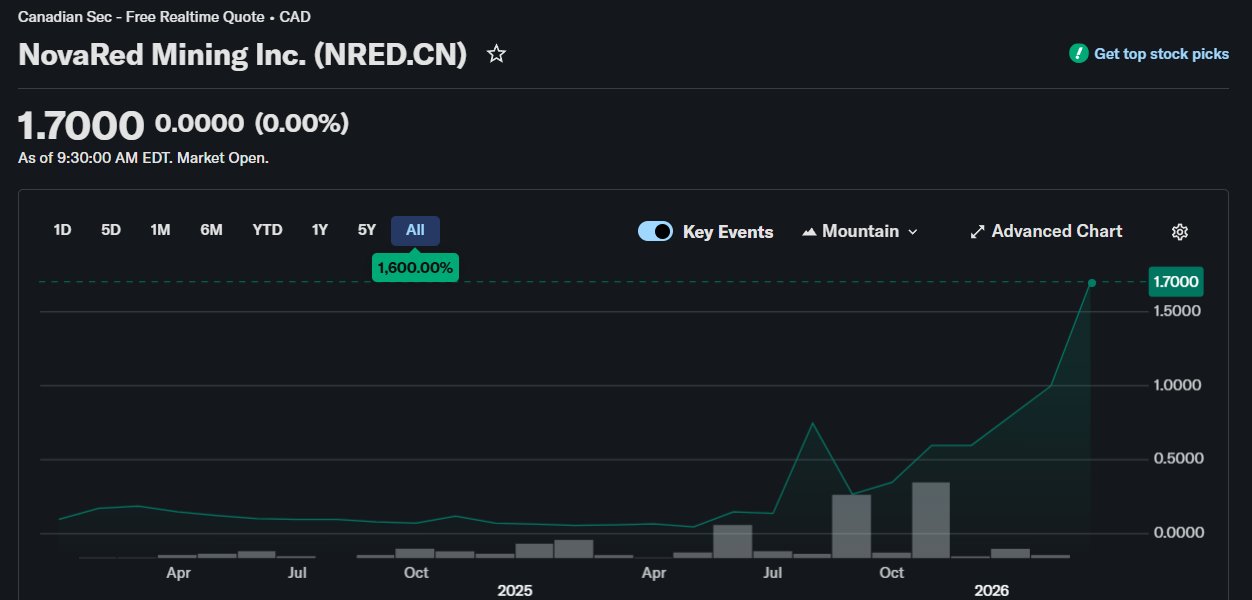Viewport: 1252px width, 600px height.
Task: Click the 1.0000 y-axis label
Action: click(1177, 385)
